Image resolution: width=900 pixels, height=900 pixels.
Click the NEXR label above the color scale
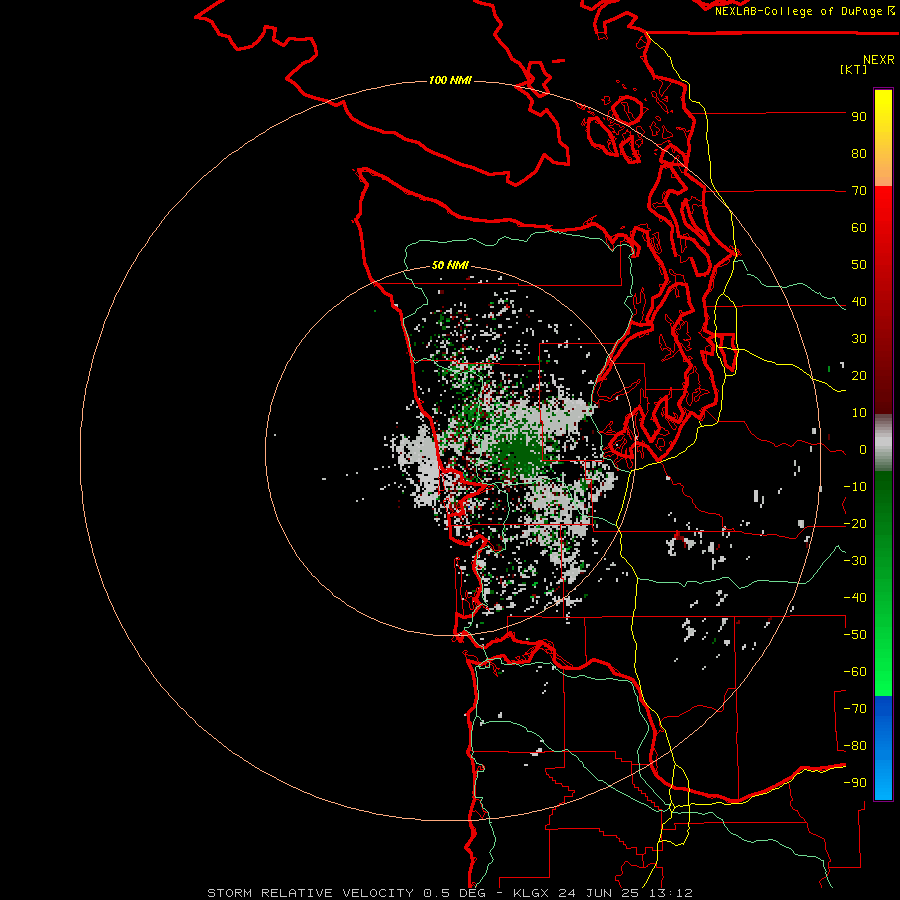(879, 59)
